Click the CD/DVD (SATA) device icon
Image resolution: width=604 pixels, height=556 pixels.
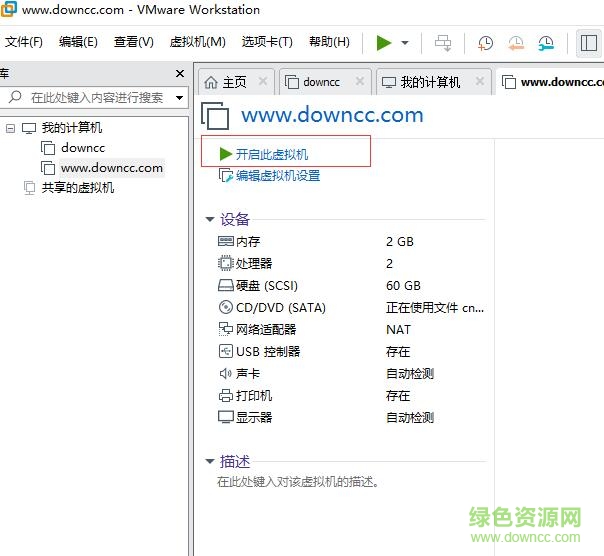point(225,308)
